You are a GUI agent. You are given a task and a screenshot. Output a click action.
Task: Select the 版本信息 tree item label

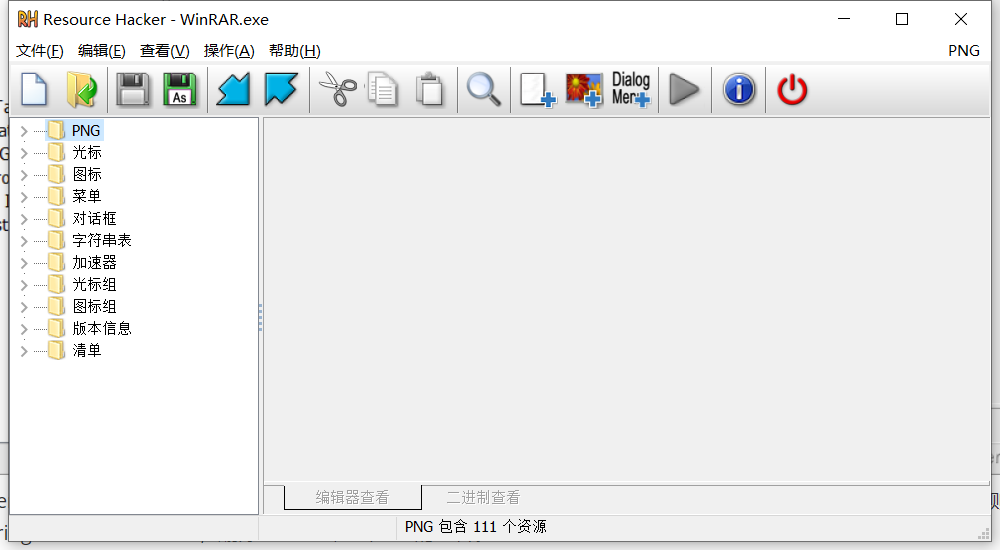click(102, 329)
